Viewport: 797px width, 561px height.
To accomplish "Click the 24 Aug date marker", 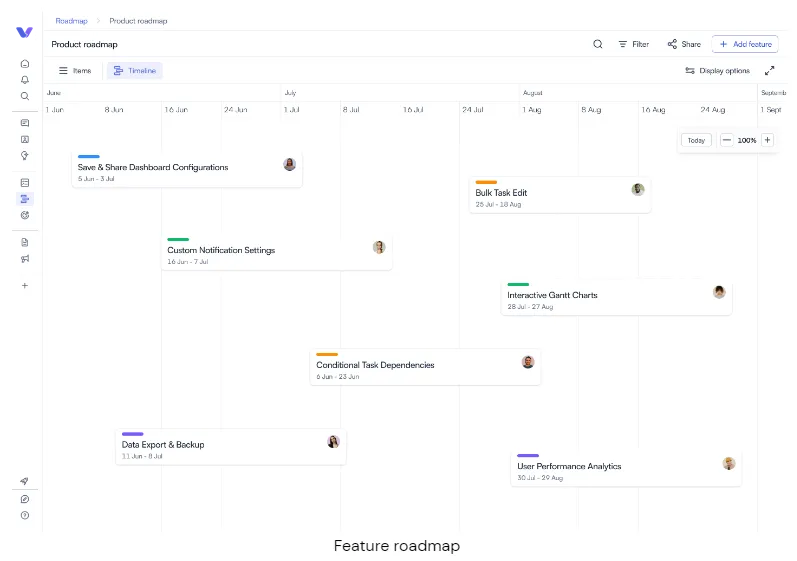I will (x=713, y=110).
